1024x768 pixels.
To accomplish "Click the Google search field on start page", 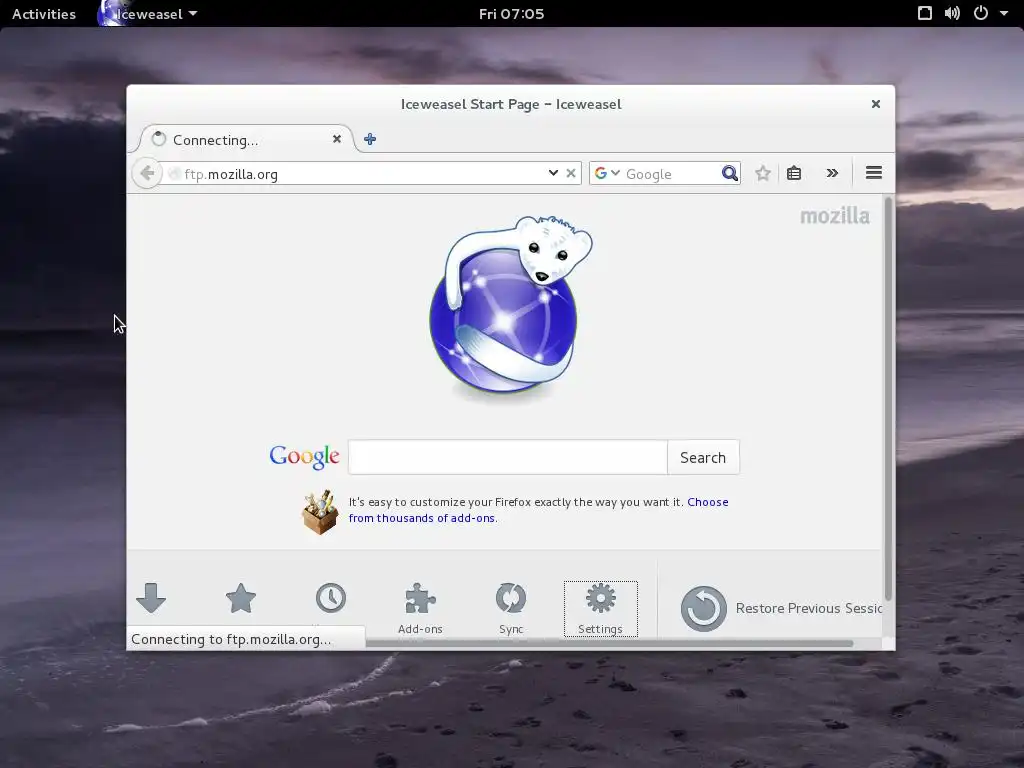I will click(x=508, y=457).
